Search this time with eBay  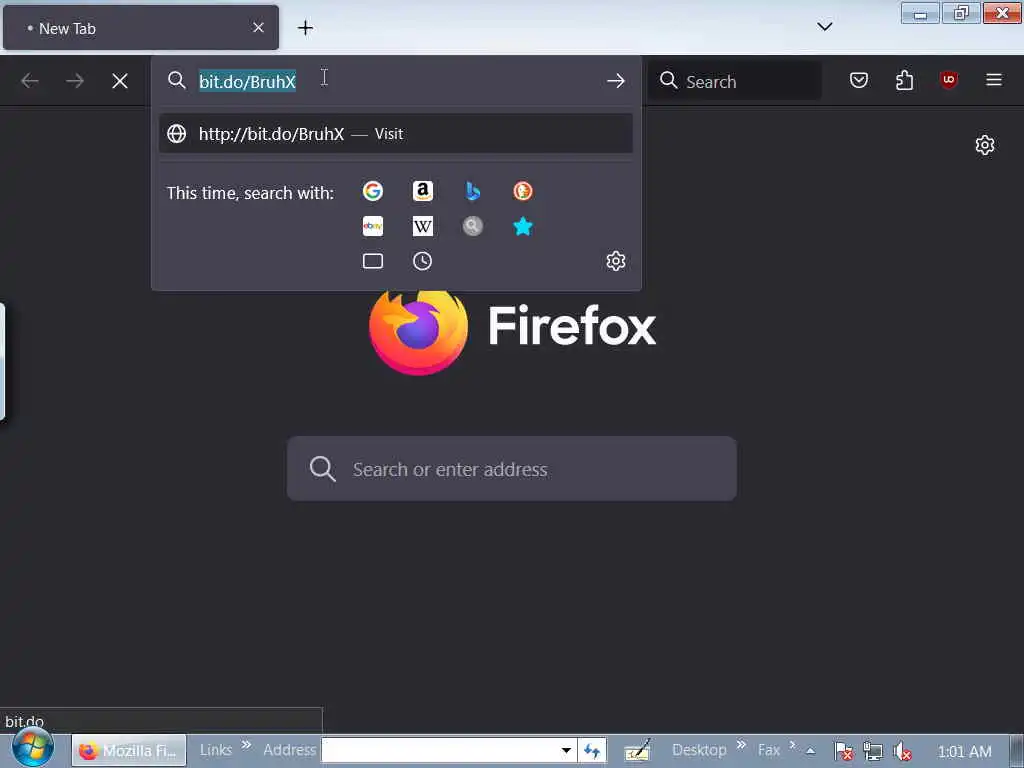point(373,227)
